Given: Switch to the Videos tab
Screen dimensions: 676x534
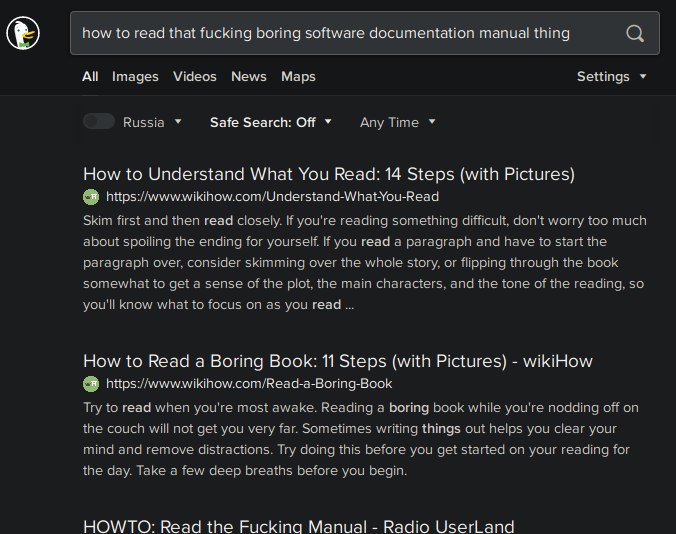Looking at the screenshot, I should [194, 76].
